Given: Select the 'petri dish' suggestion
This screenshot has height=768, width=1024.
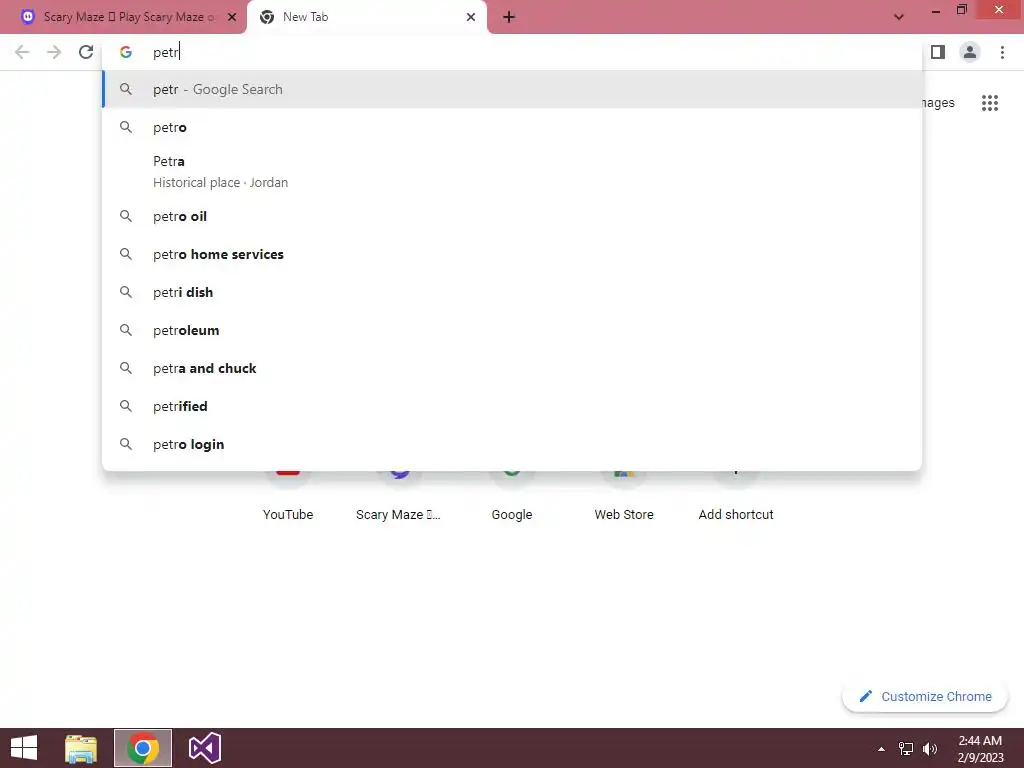Looking at the screenshot, I should tap(513, 292).
